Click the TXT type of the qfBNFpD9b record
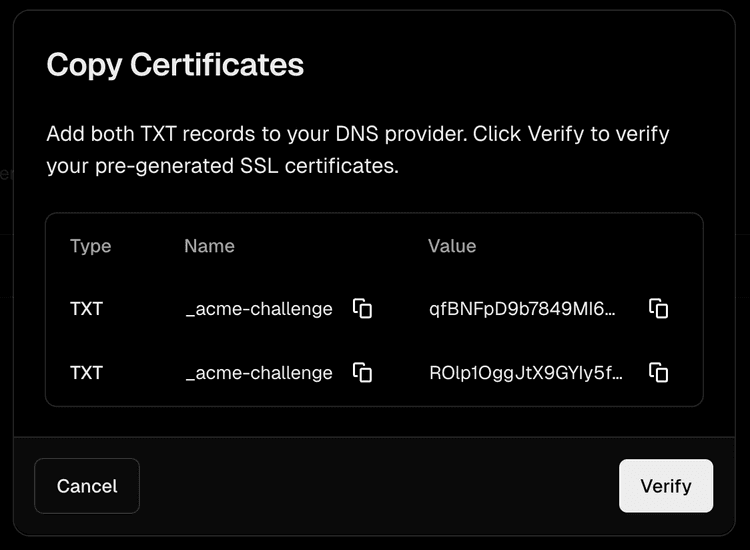 86,309
